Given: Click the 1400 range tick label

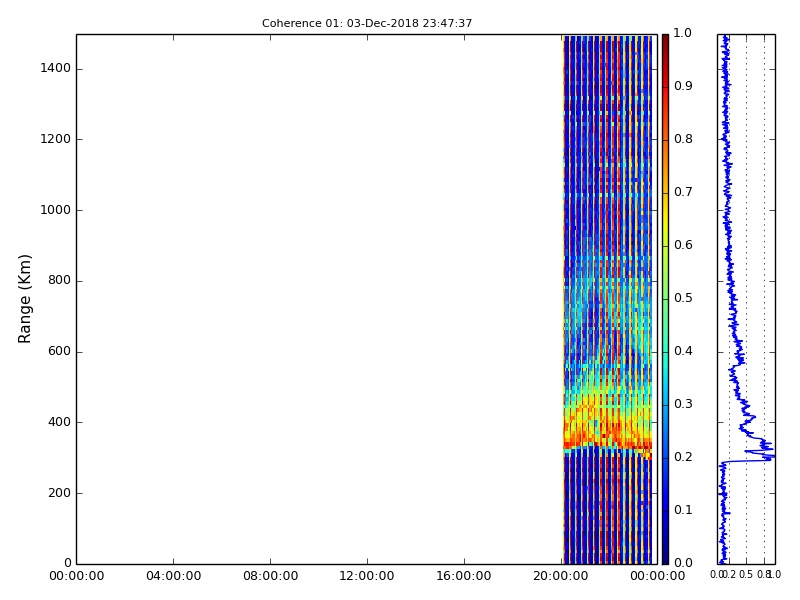Looking at the screenshot, I should (x=56, y=68).
